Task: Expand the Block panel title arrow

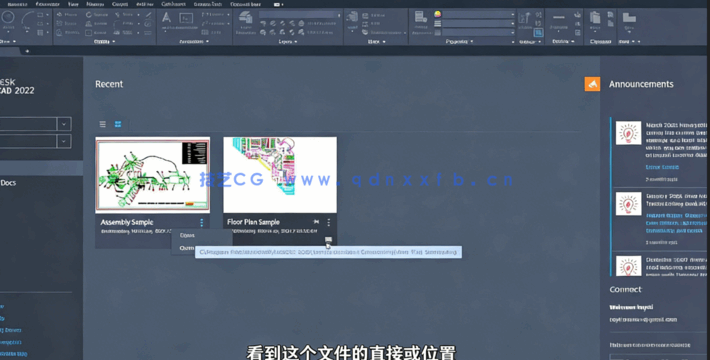Action: pyautogui.click(x=384, y=42)
